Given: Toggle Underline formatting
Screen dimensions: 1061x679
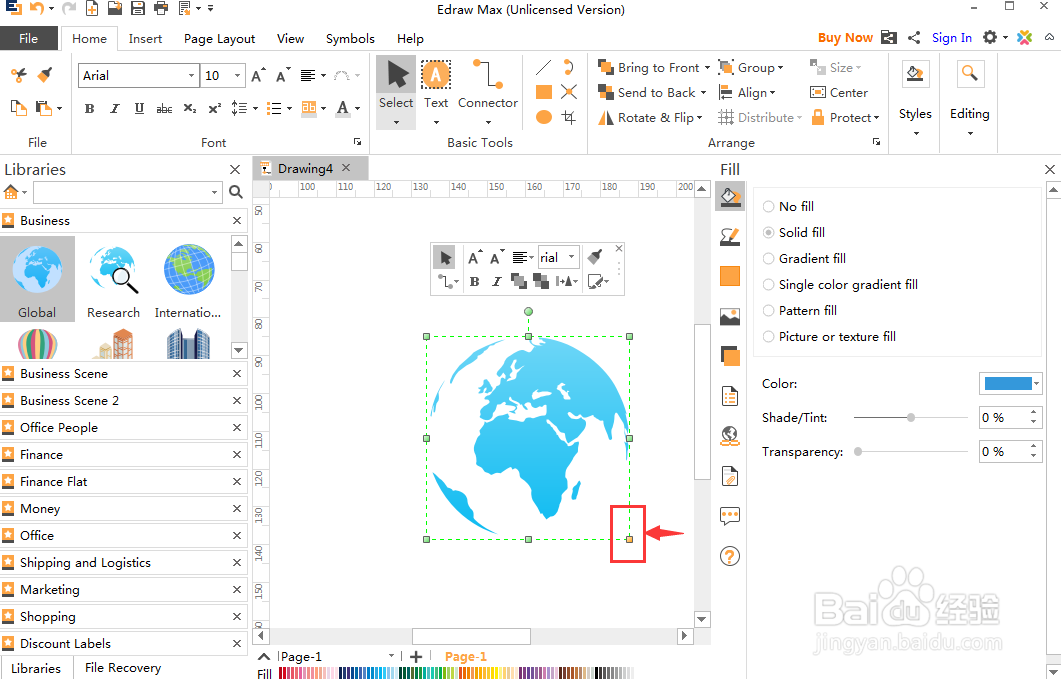Looking at the screenshot, I should tap(139, 108).
